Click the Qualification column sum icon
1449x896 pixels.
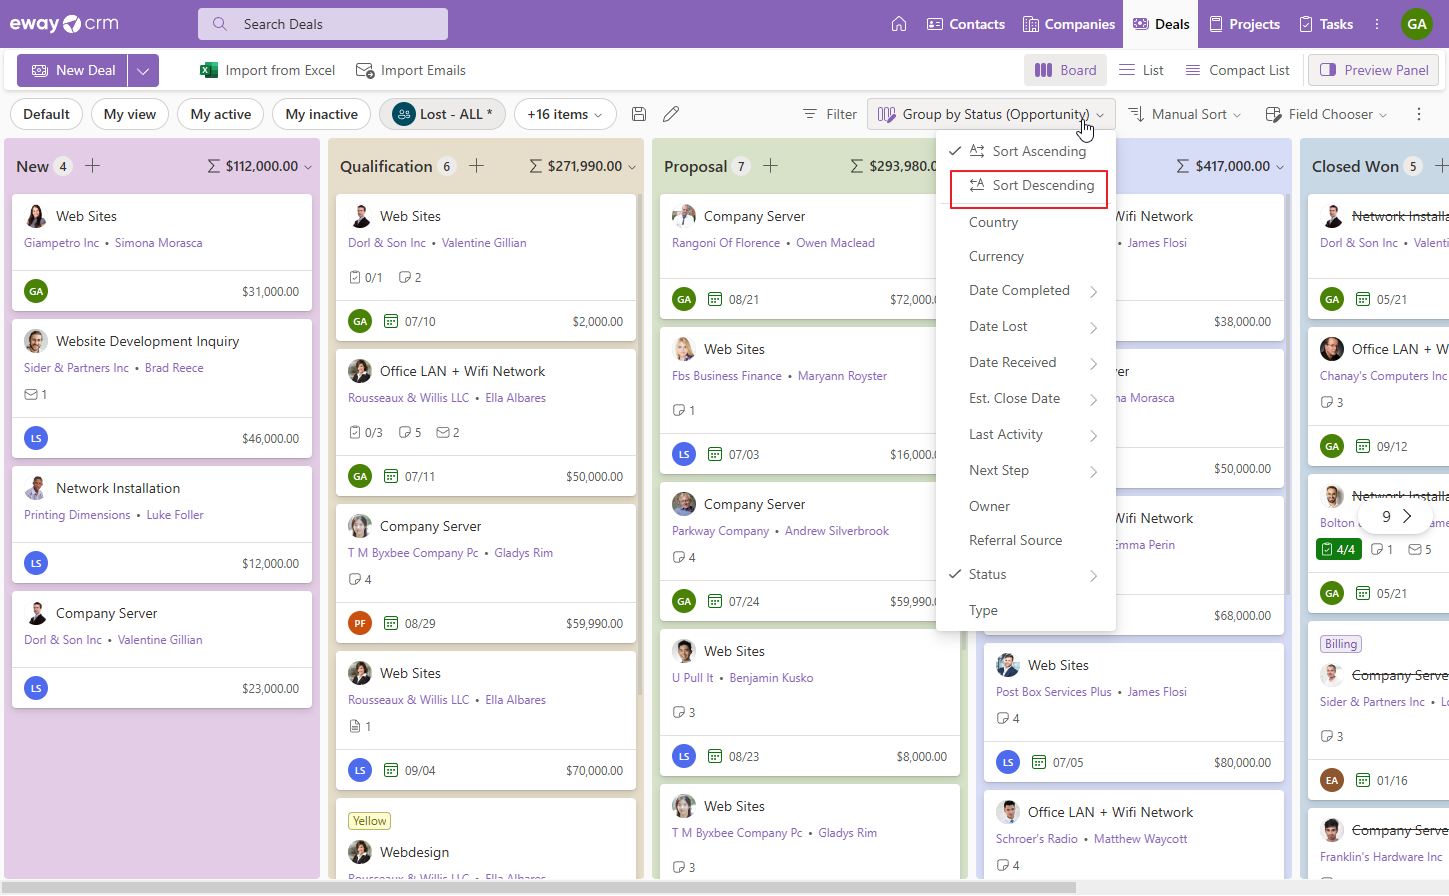point(536,166)
